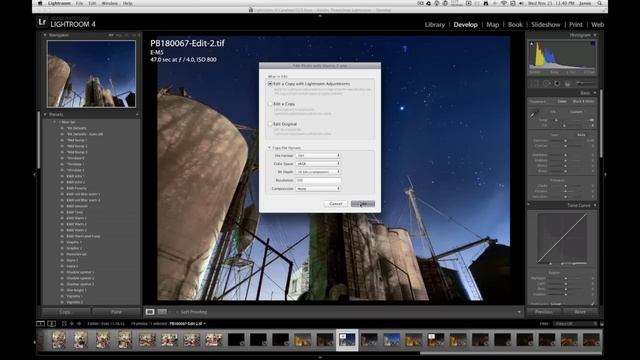
Task: Click the Navigator preview thumbnail
Action: [x=91, y=74]
